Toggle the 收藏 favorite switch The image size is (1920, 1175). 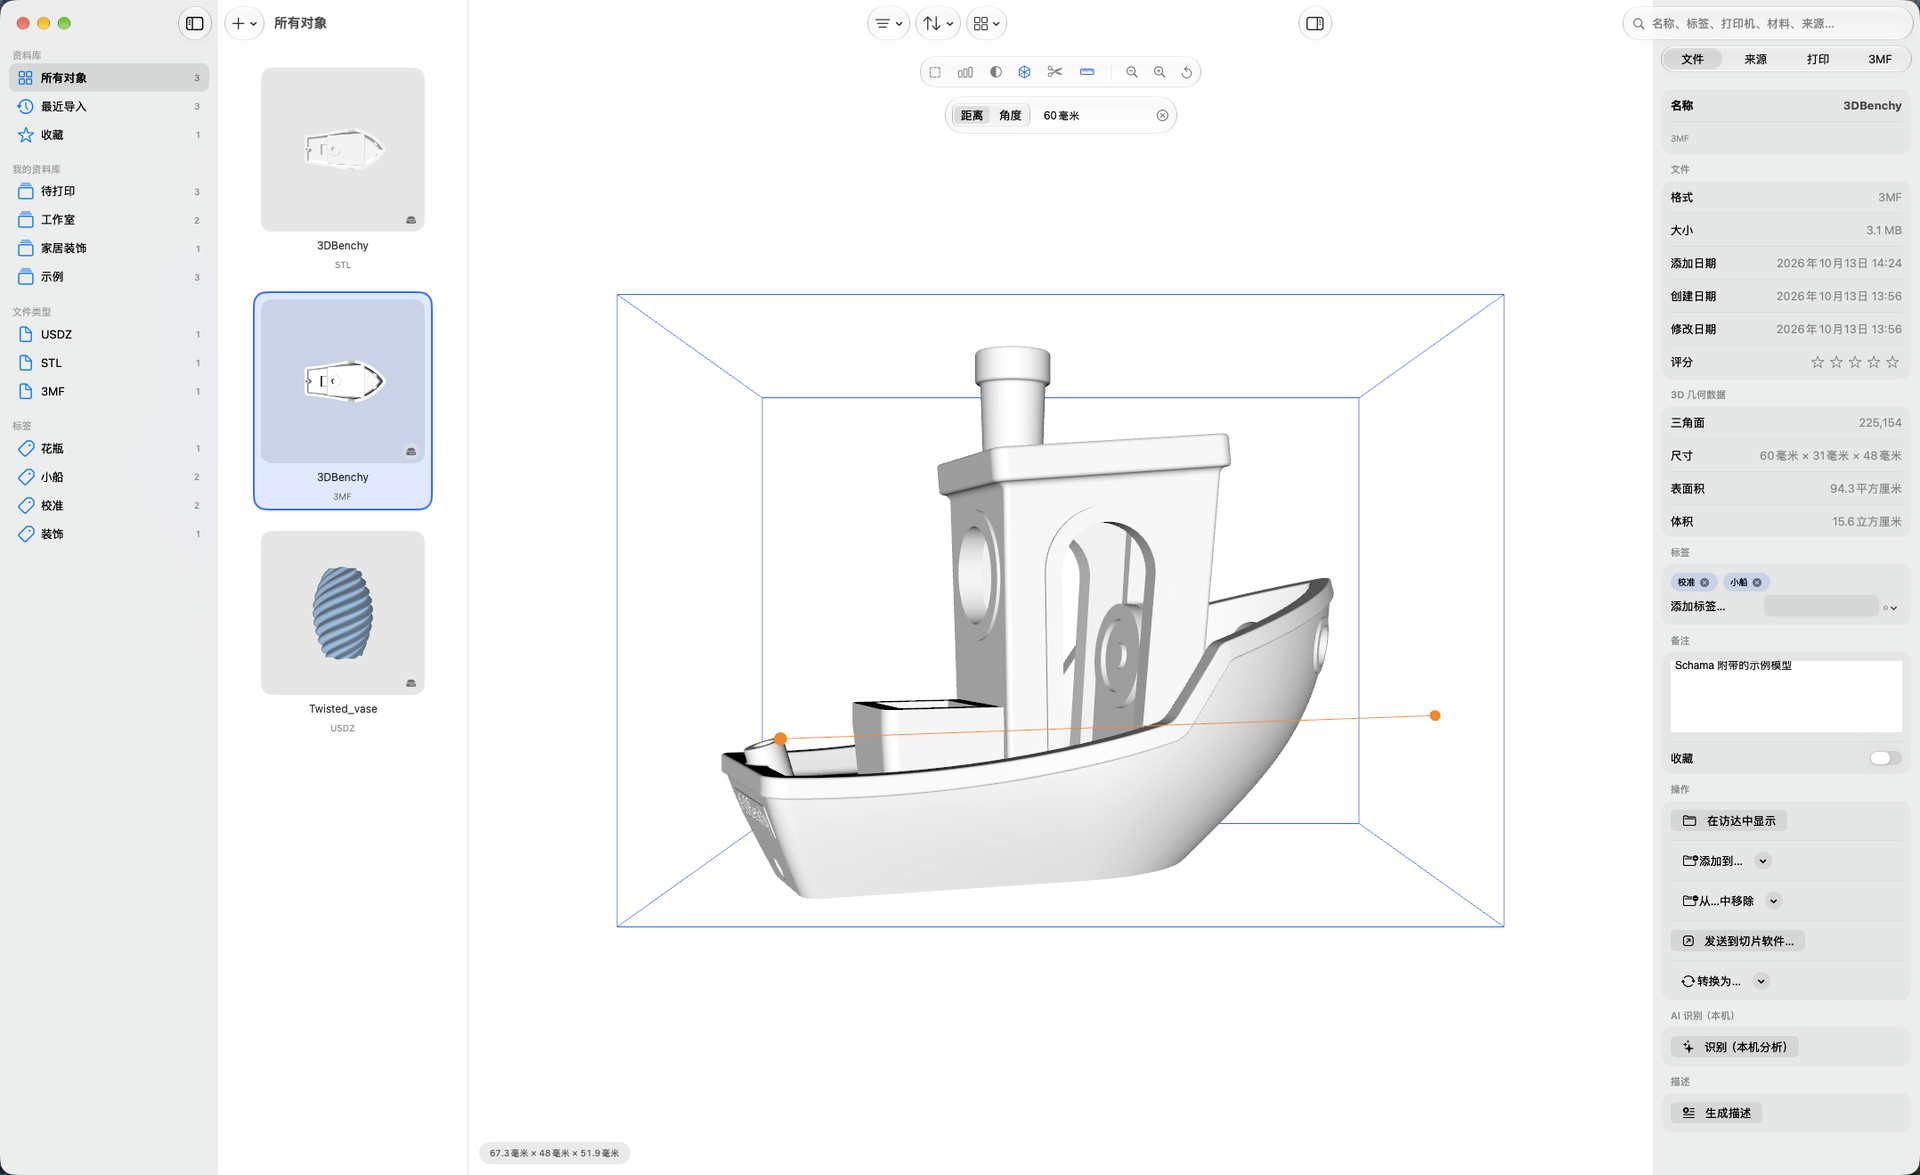tap(1884, 758)
